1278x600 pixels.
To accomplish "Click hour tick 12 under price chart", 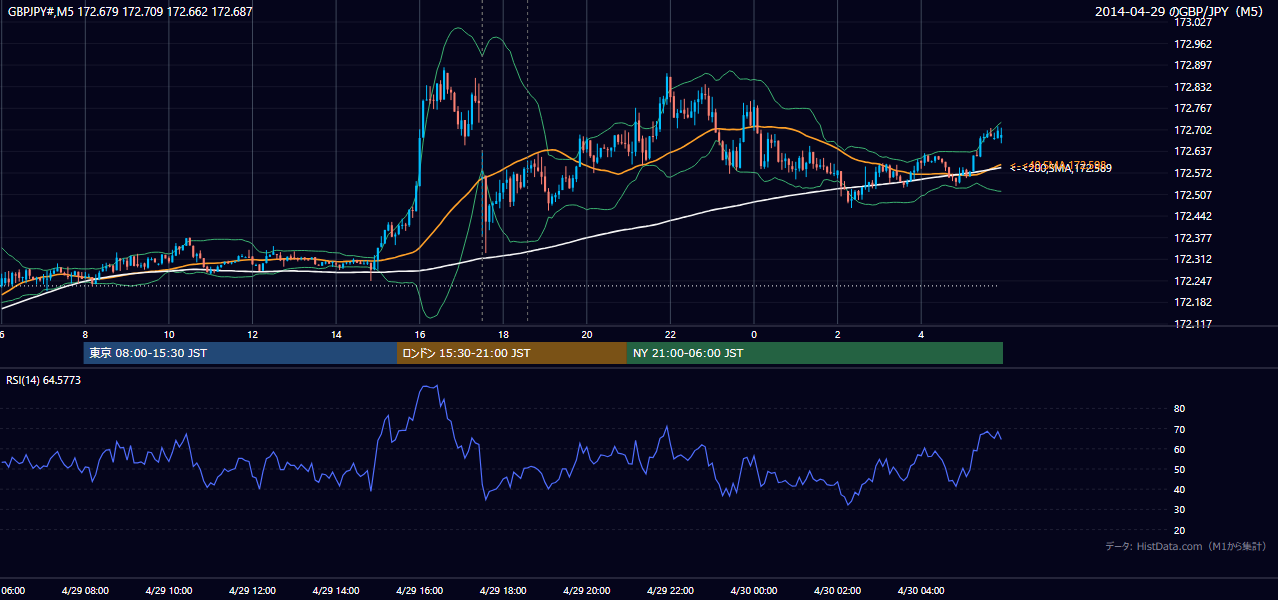I will point(252,335).
